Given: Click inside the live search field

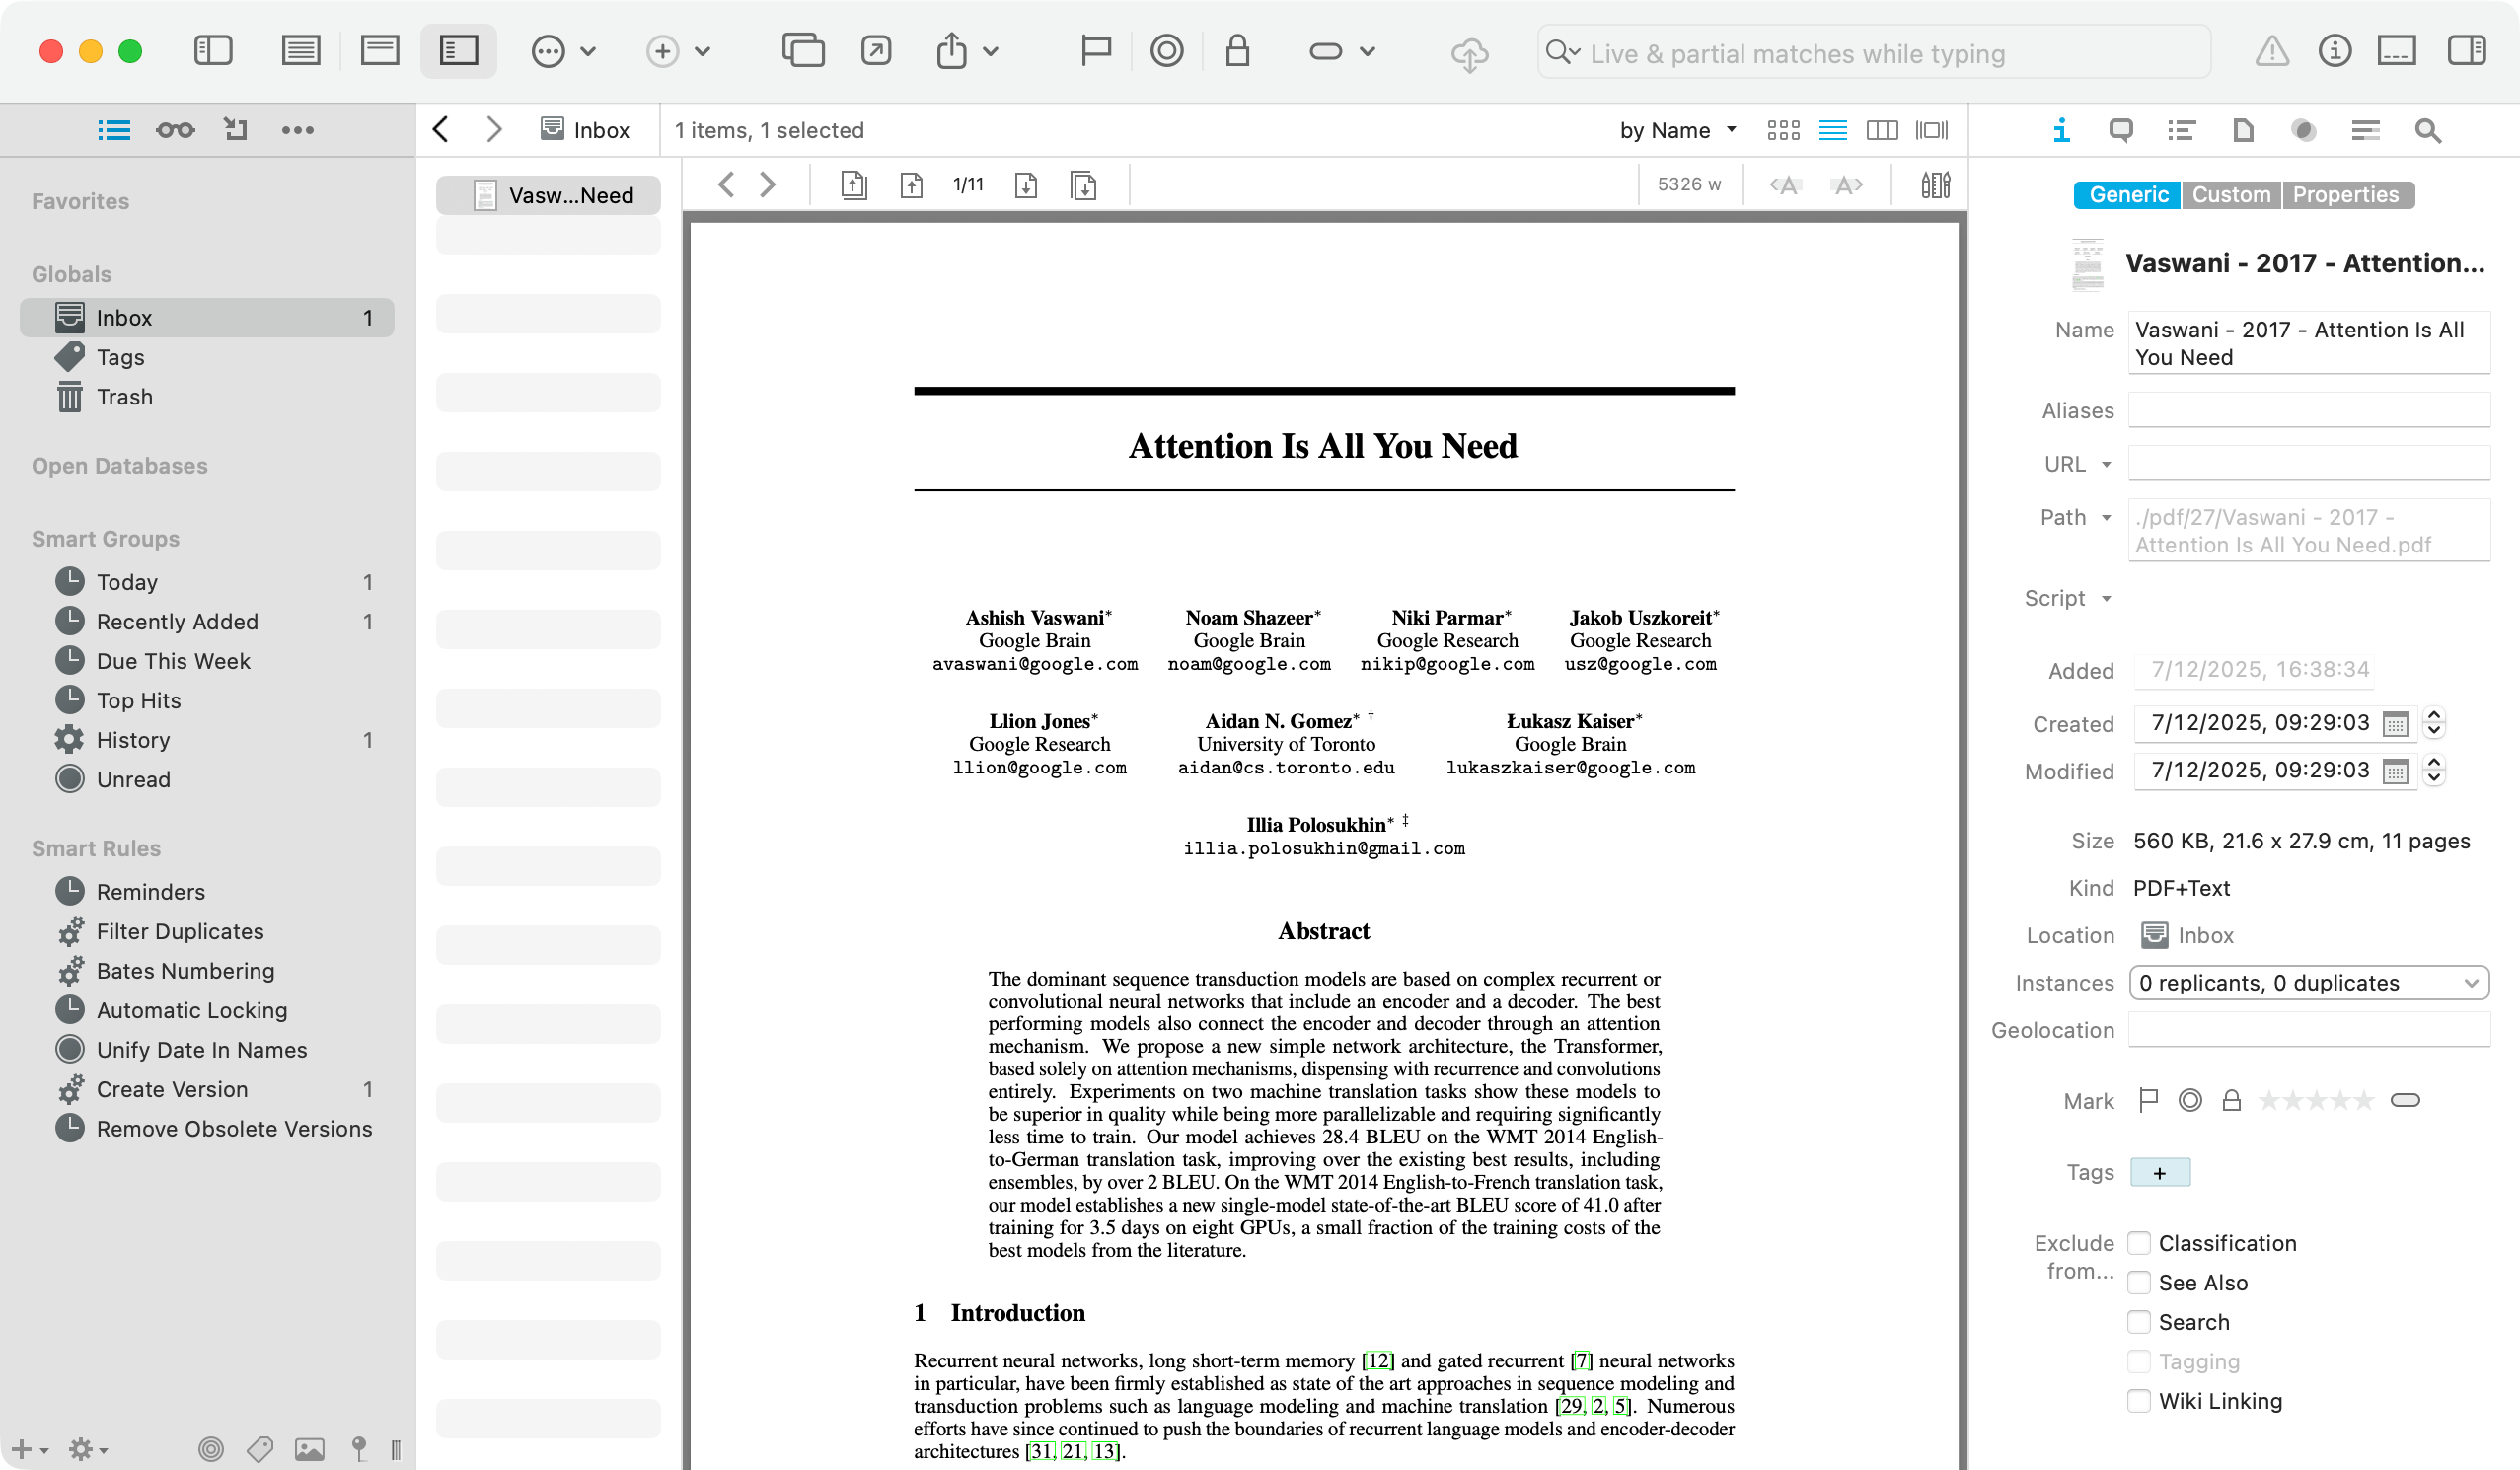Looking at the screenshot, I should [x=1870, y=53].
